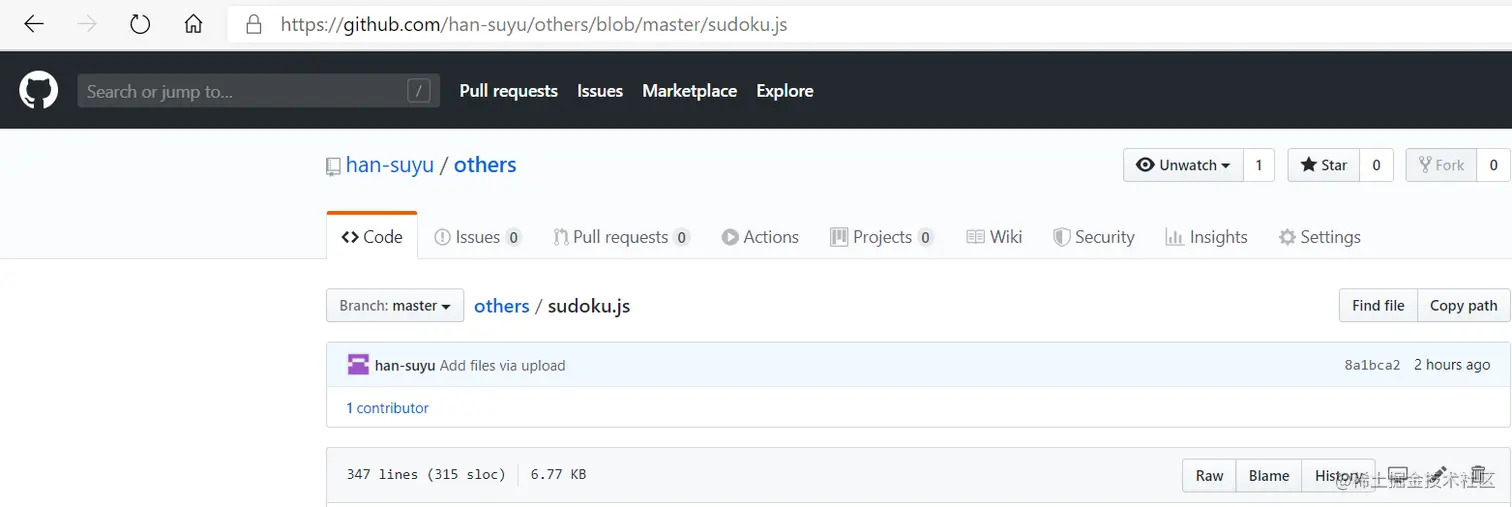
Task: View the stargazers count 0
Action: (1376, 165)
